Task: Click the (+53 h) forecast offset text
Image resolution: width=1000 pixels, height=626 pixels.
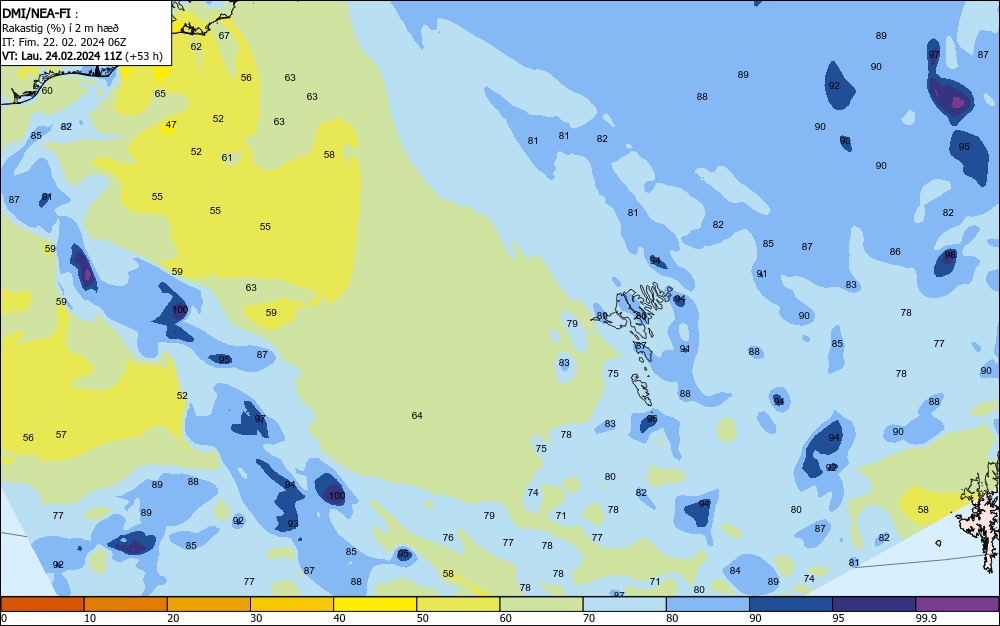Action: (144, 56)
